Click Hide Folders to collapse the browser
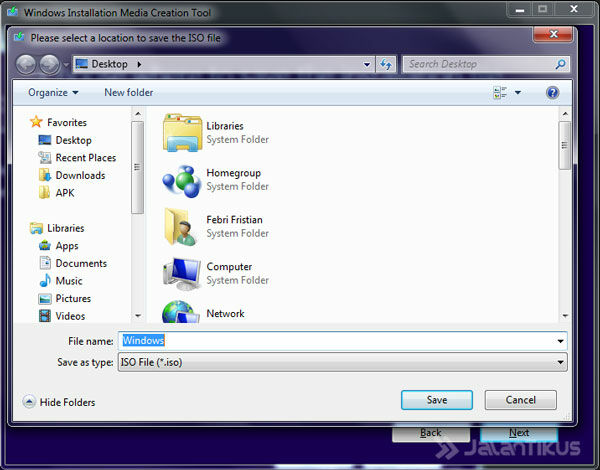Image resolution: width=600 pixels, height=470 pixels. coord(59,402)
